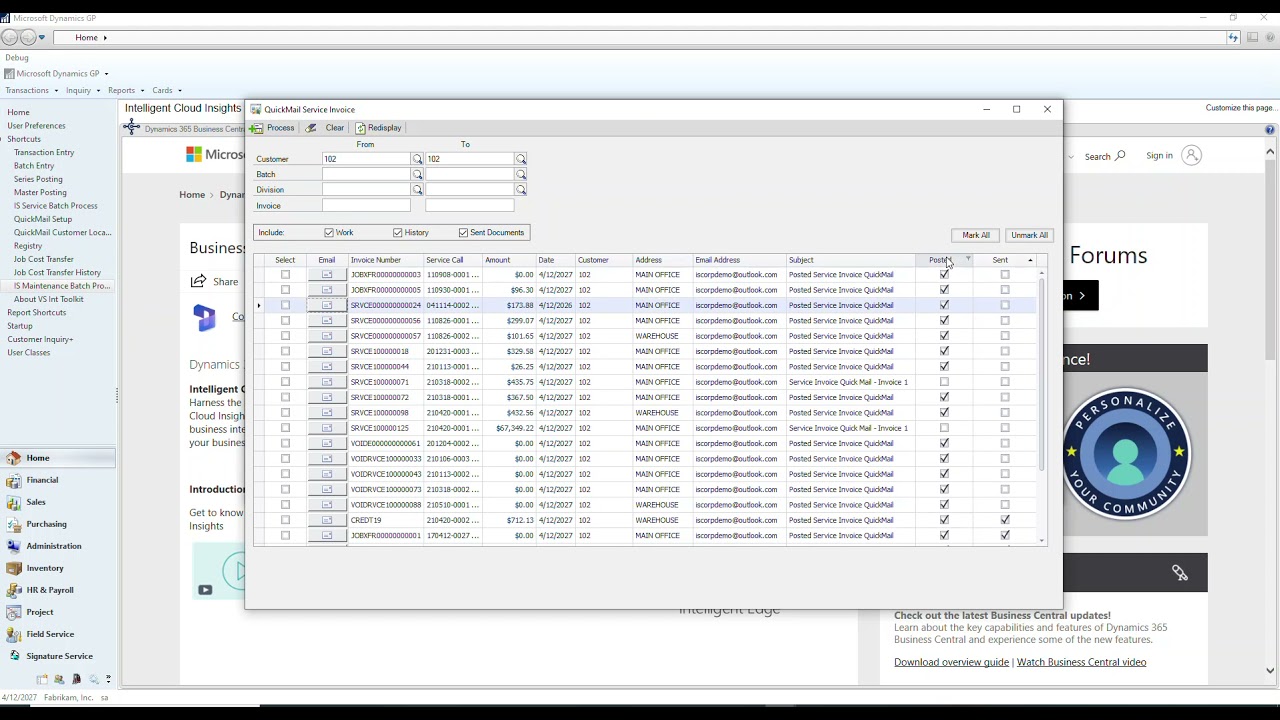
Task: Open Batch To lookup magnifier
Action: coord(521,174)
